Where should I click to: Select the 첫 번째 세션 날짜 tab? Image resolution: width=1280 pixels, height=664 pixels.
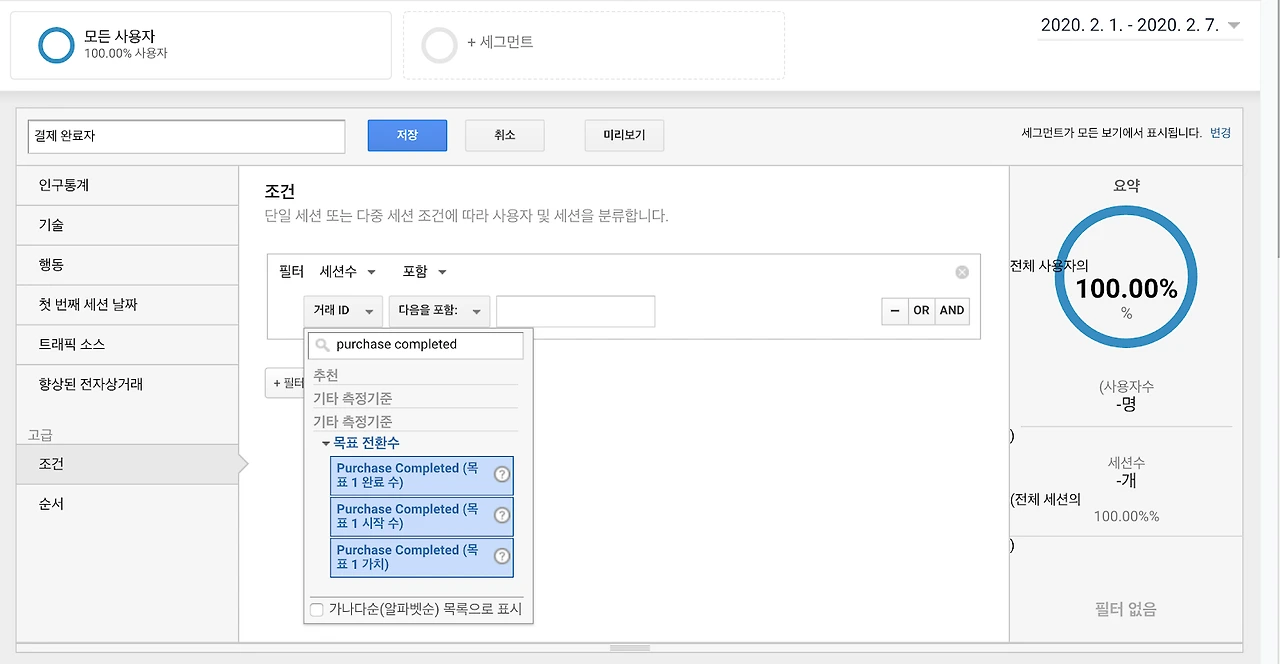pos(127,305)
